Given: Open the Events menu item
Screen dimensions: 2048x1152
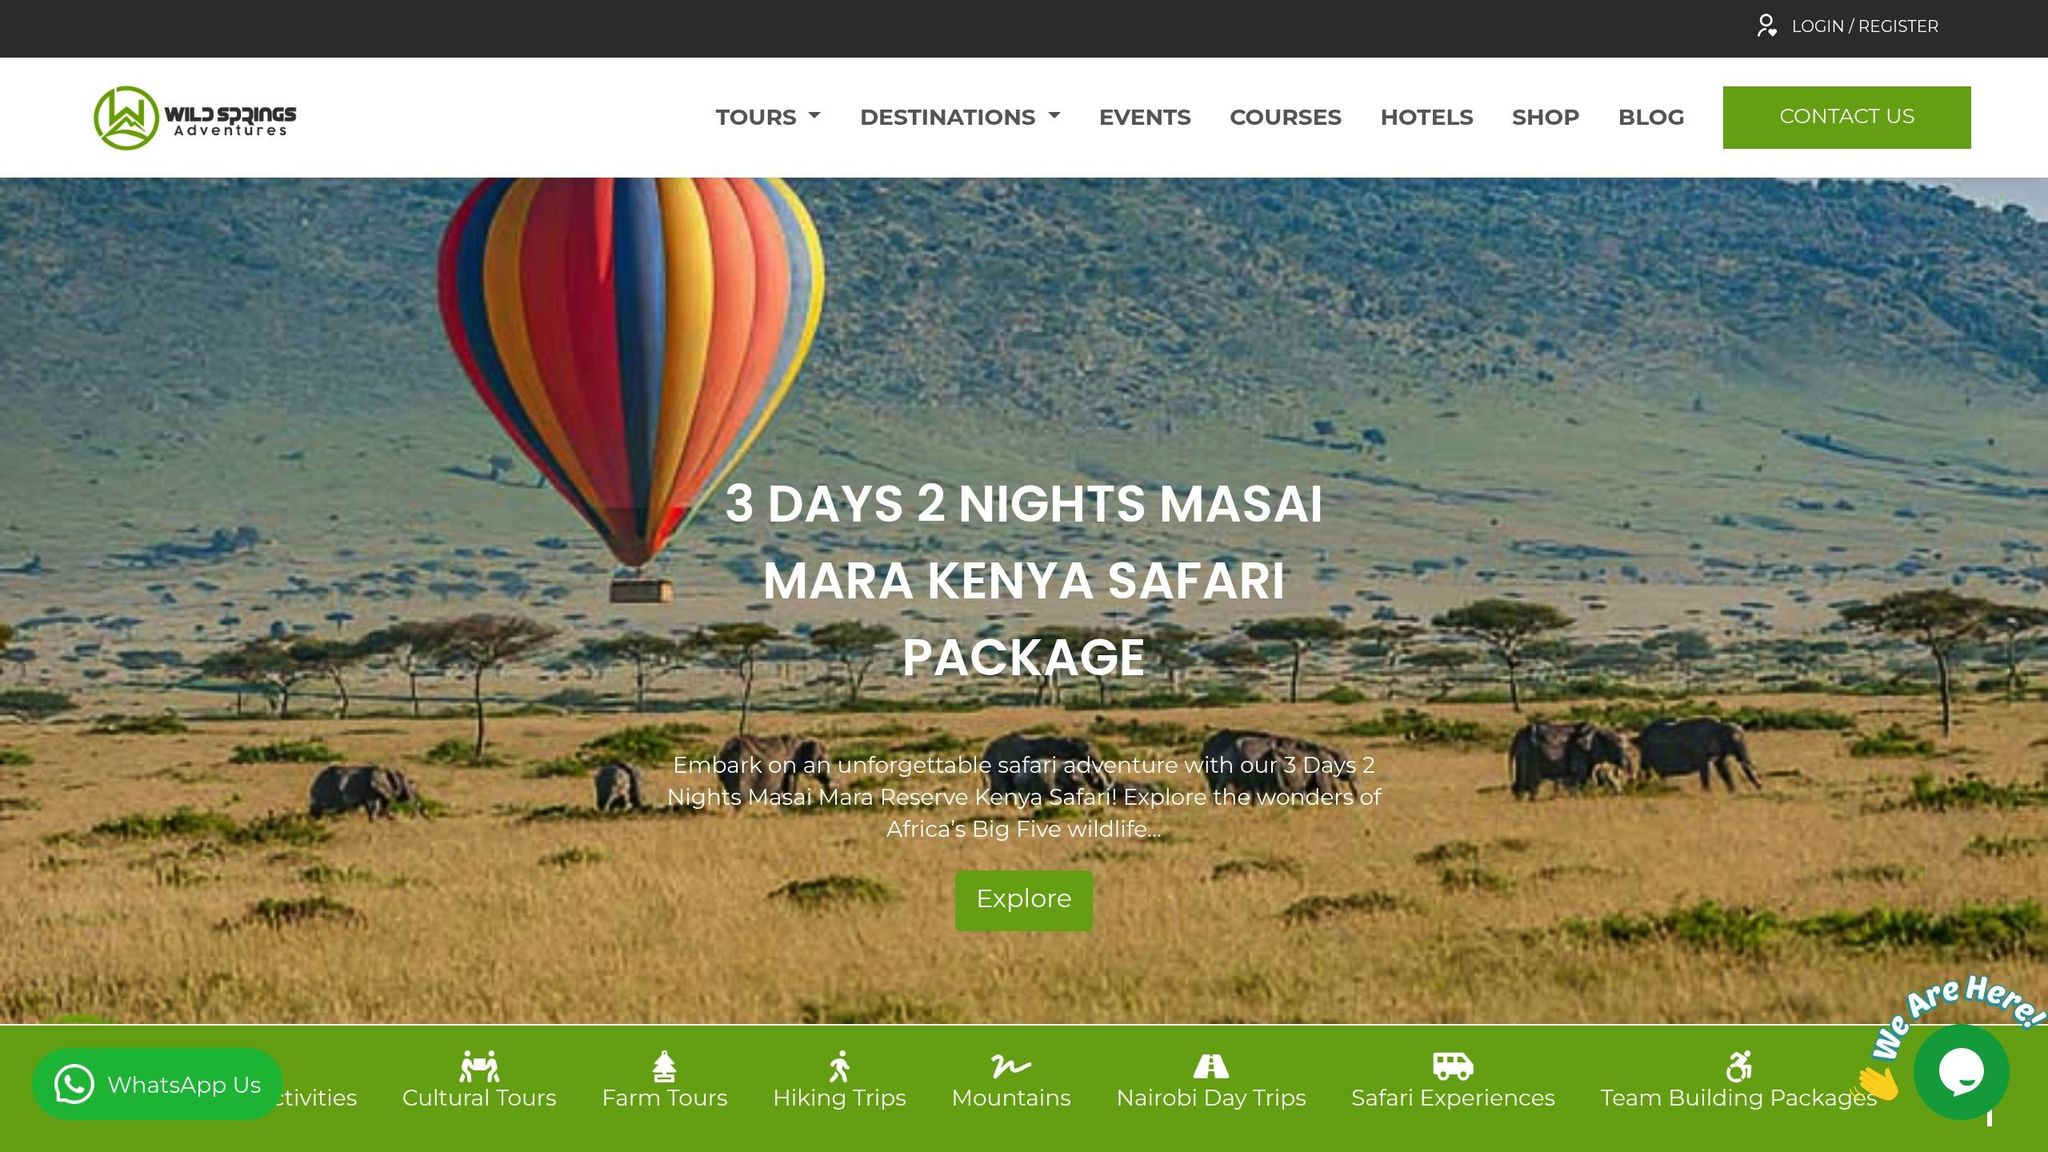Looking at the screenshot, I should [1145, 117].
